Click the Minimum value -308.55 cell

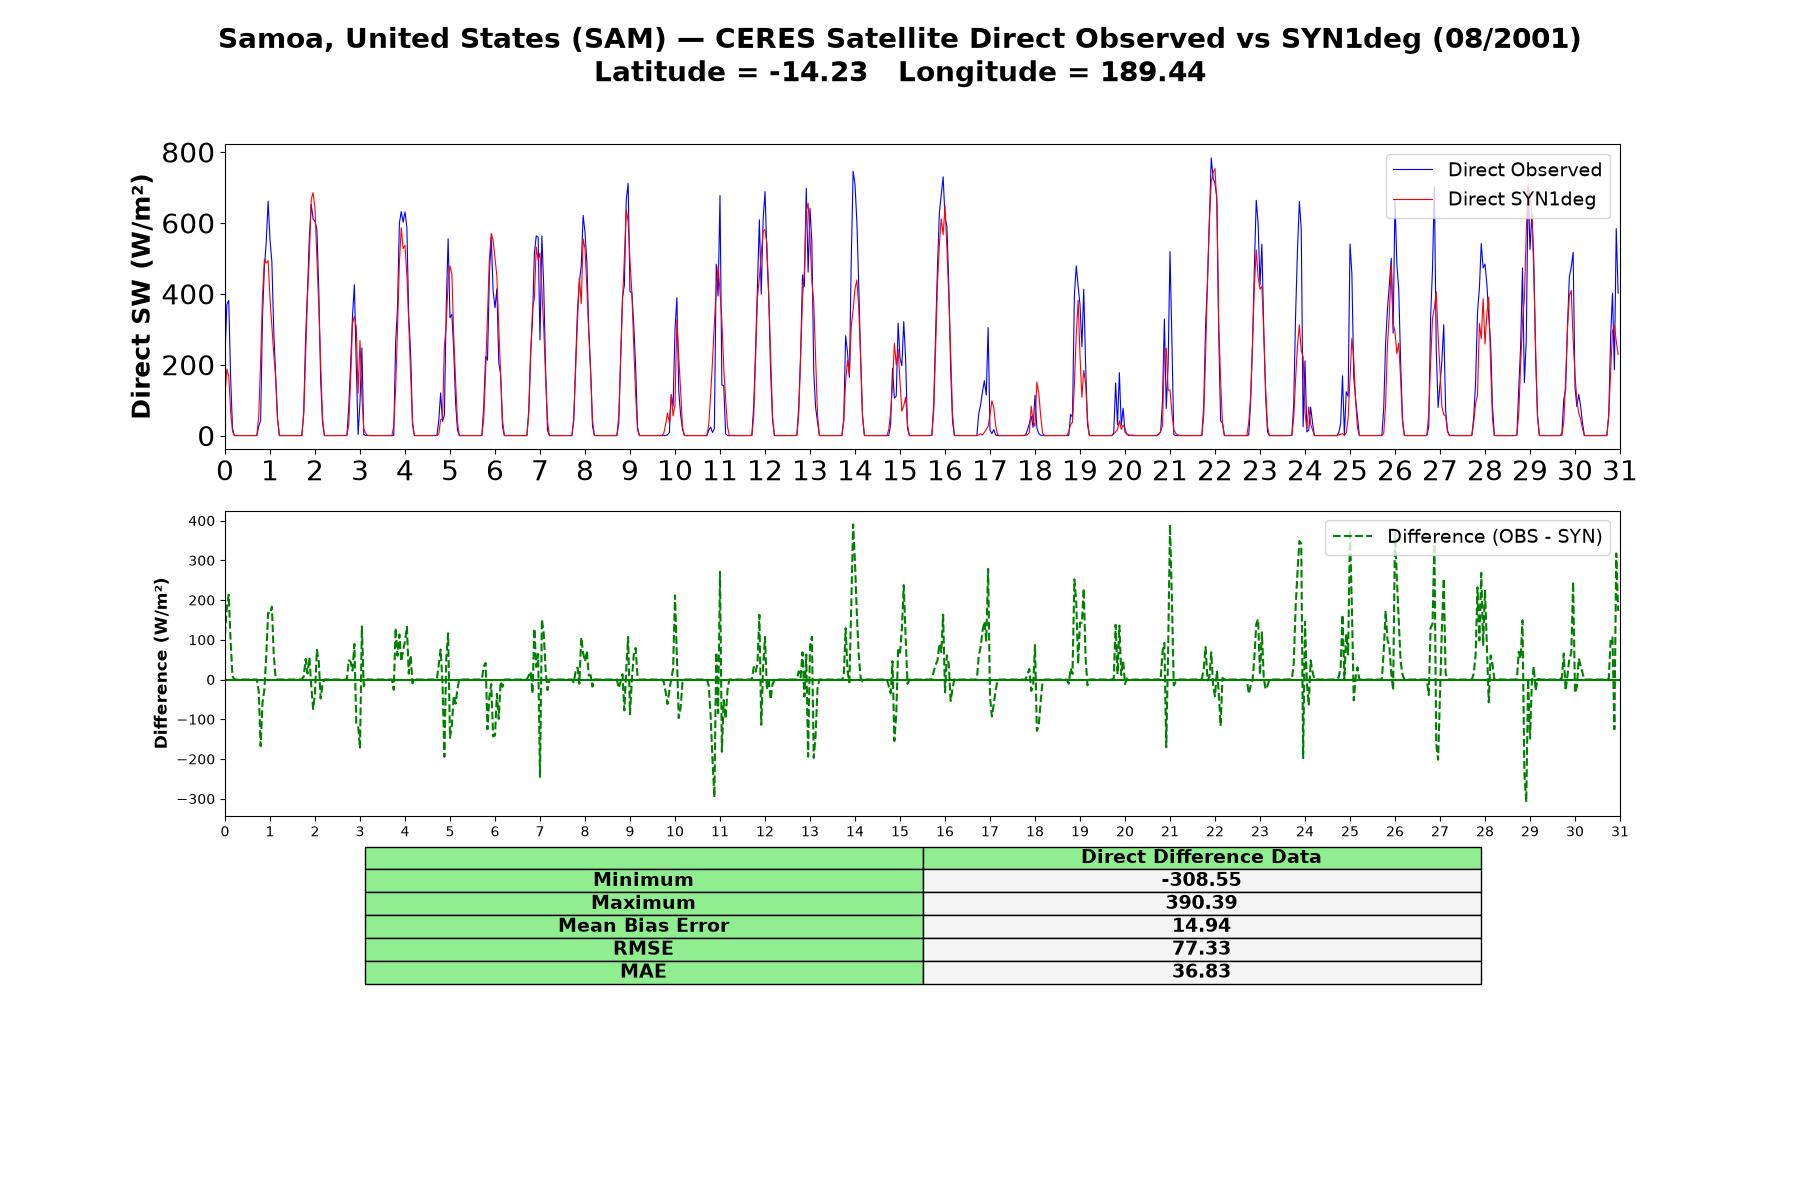pos(1201,880)
